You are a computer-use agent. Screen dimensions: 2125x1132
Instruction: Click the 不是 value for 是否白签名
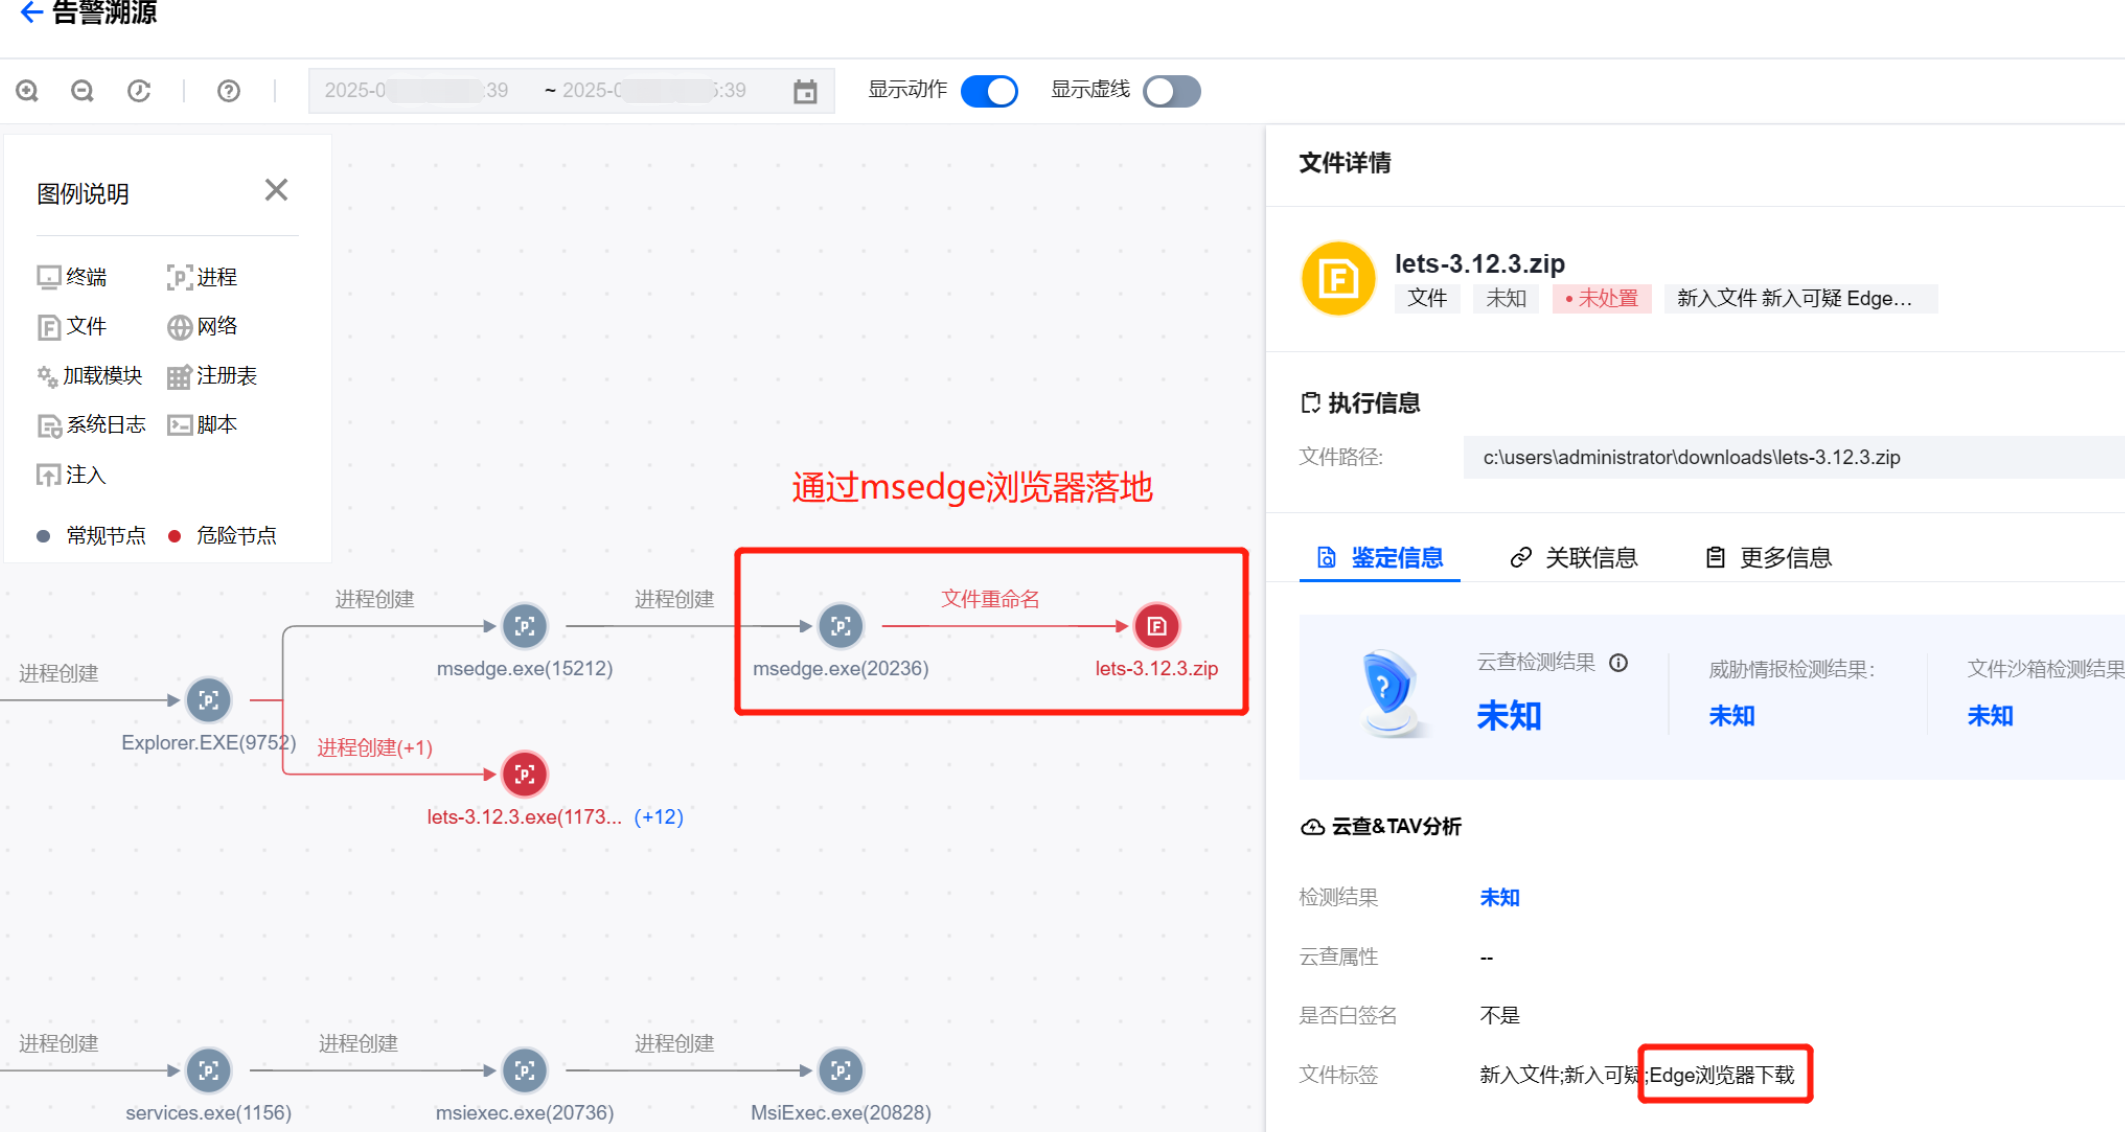point(1499,1016)
